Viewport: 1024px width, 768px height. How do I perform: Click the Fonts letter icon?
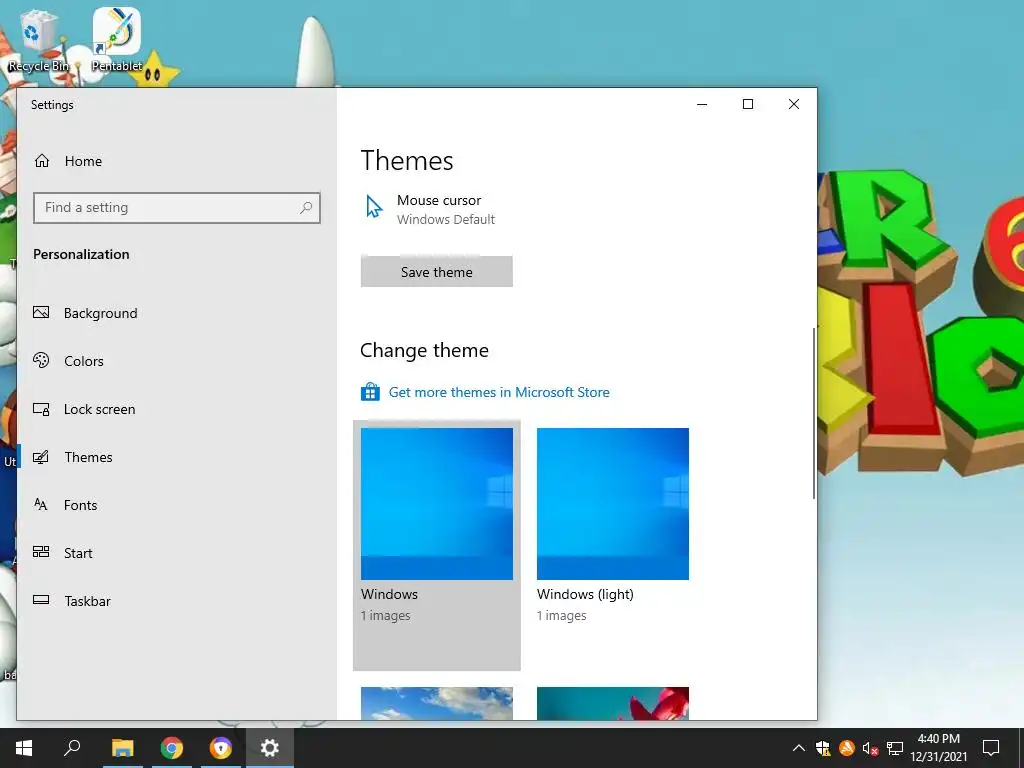click(x=40, y=504)
